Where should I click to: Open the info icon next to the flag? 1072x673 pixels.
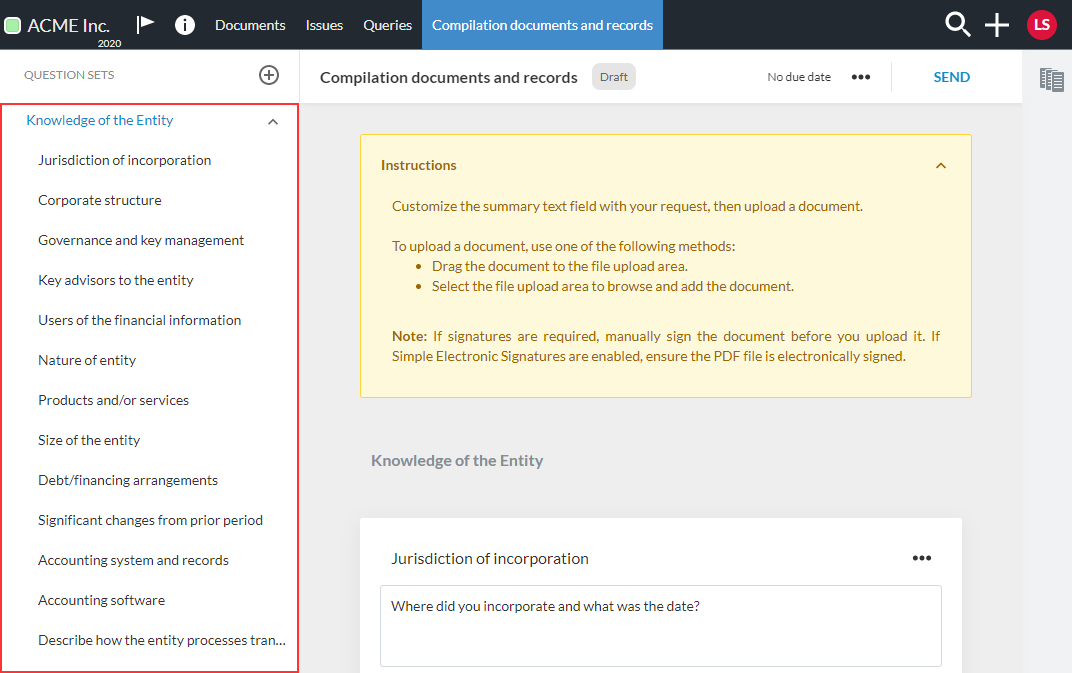(185, 25)
